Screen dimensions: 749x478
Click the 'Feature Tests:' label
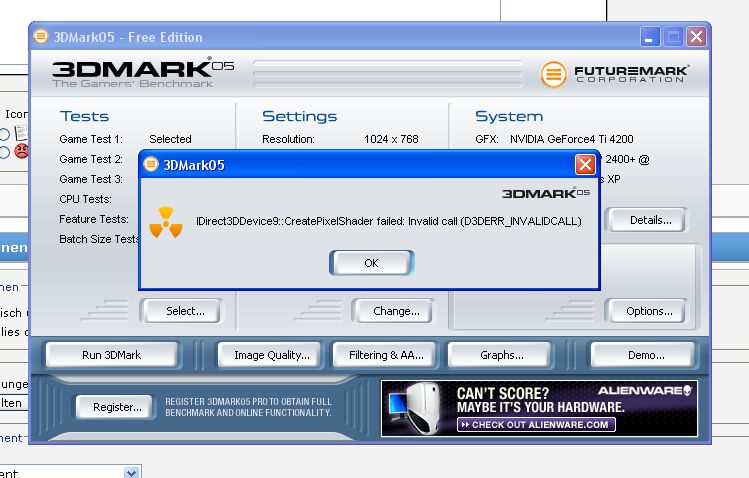[x=94, y=219]
